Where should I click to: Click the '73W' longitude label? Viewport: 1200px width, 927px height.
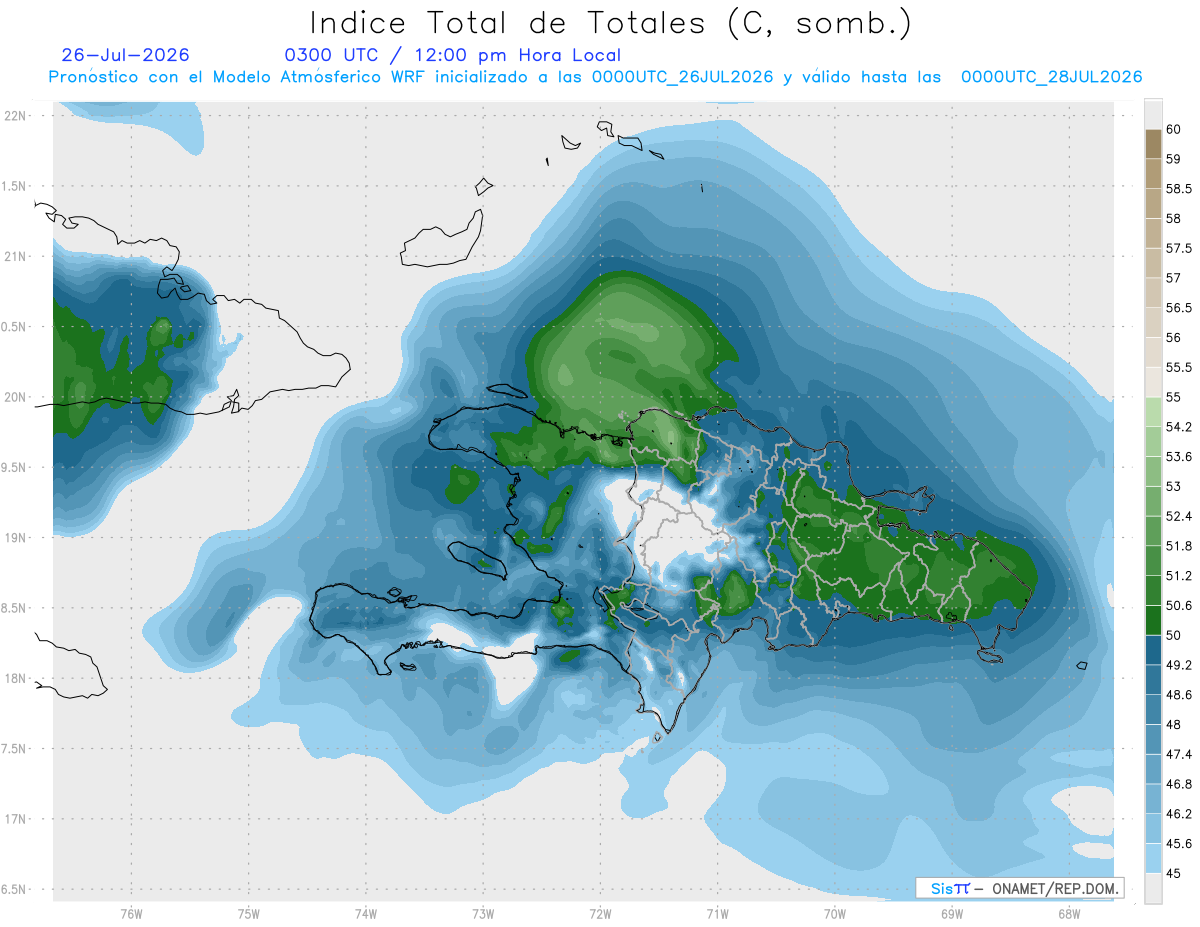483,914
